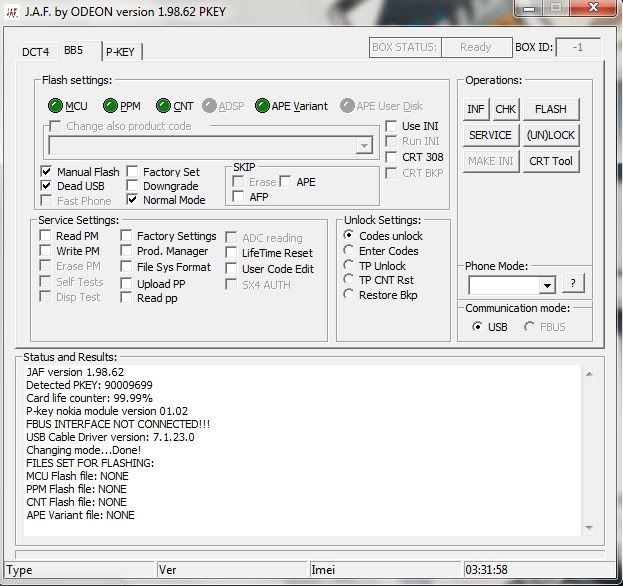Check the Read PM option

[45, 236]
